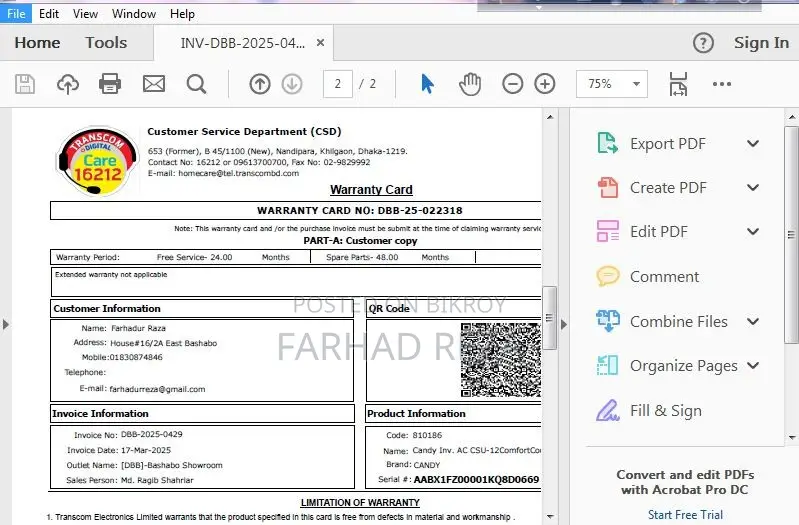Switch to the Tools tab

coord(106,43)
